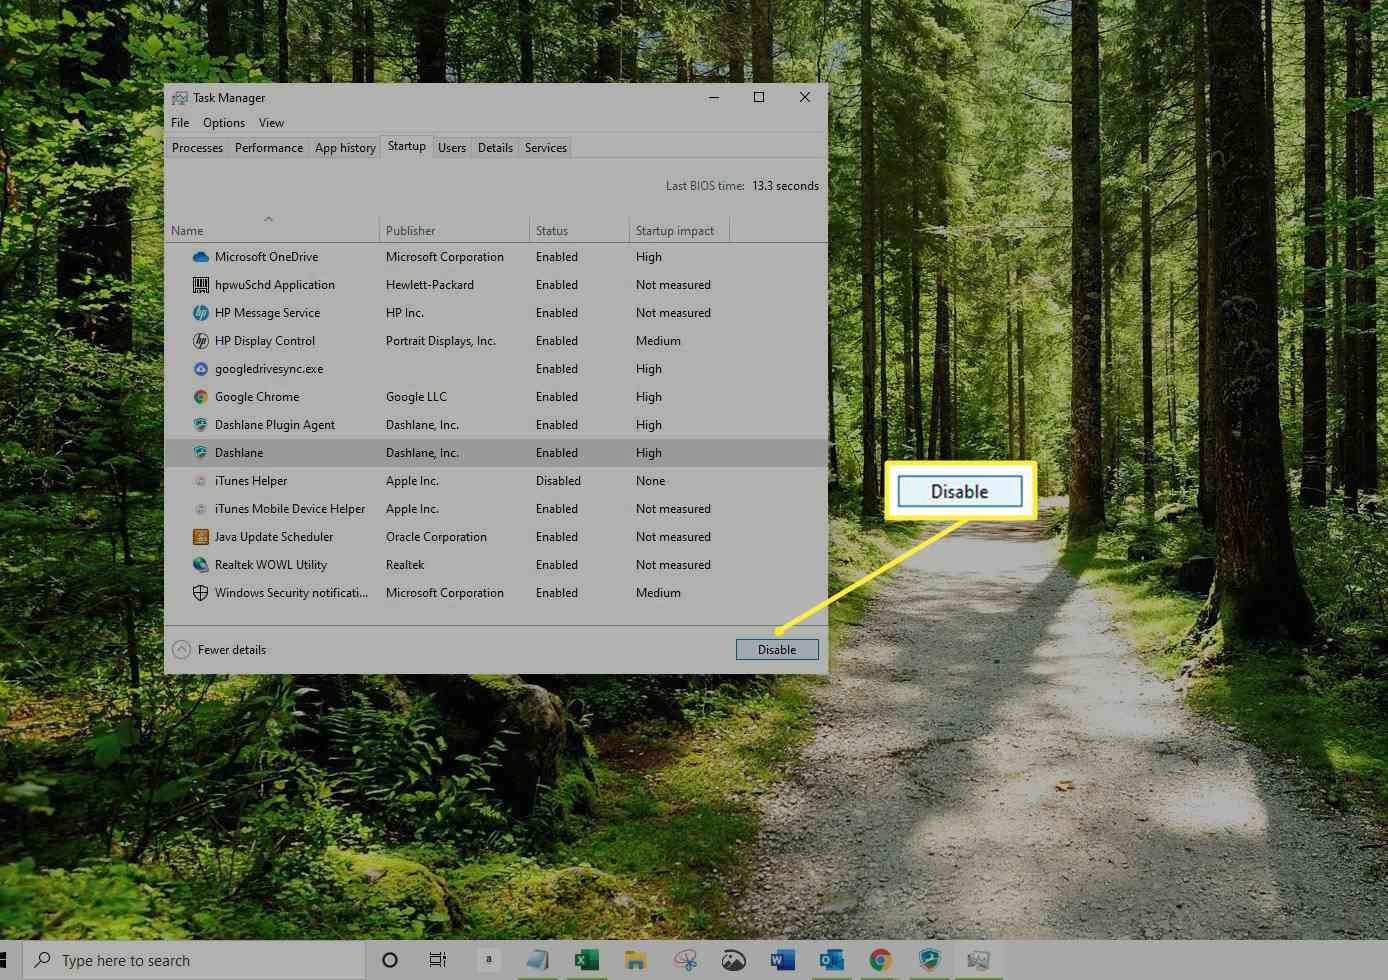
Task: Open Outlook from the taskbar
Action: (x=831, y=960)
